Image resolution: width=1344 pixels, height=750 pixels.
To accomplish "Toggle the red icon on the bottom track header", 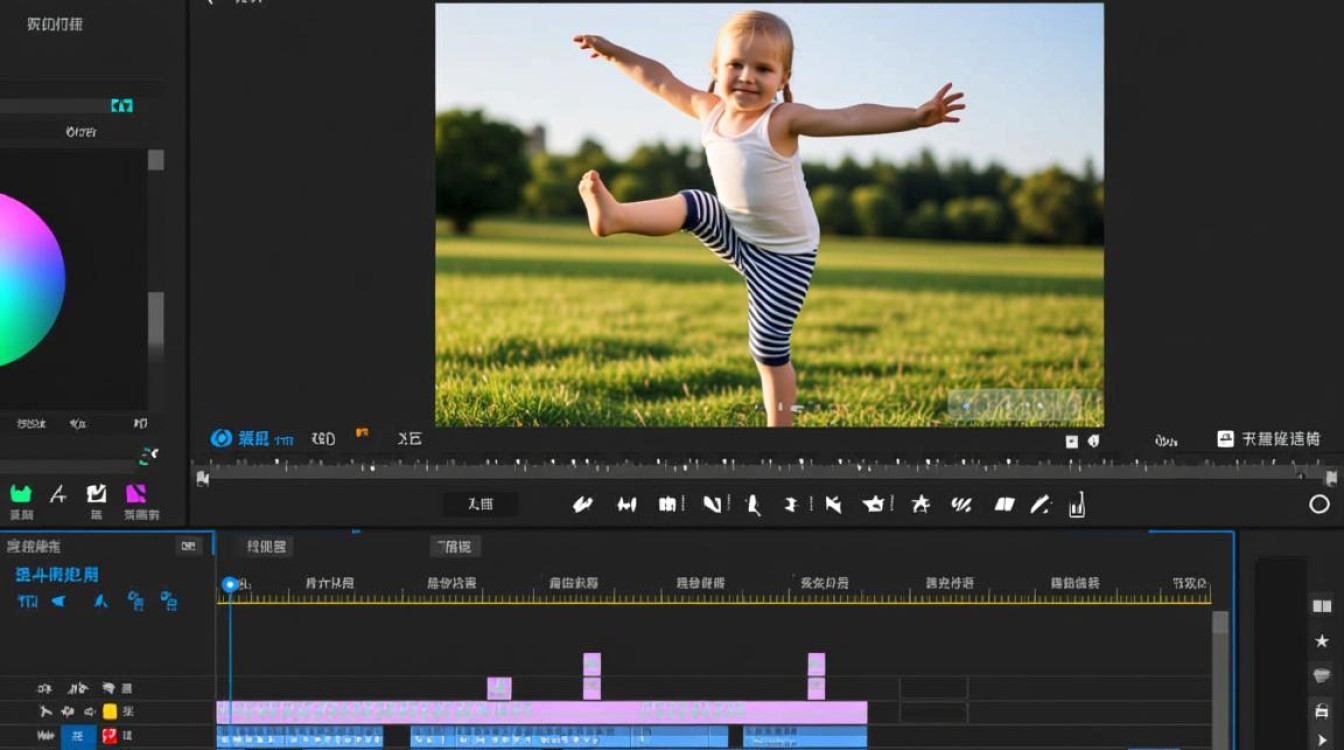I will tap(110, 737).
